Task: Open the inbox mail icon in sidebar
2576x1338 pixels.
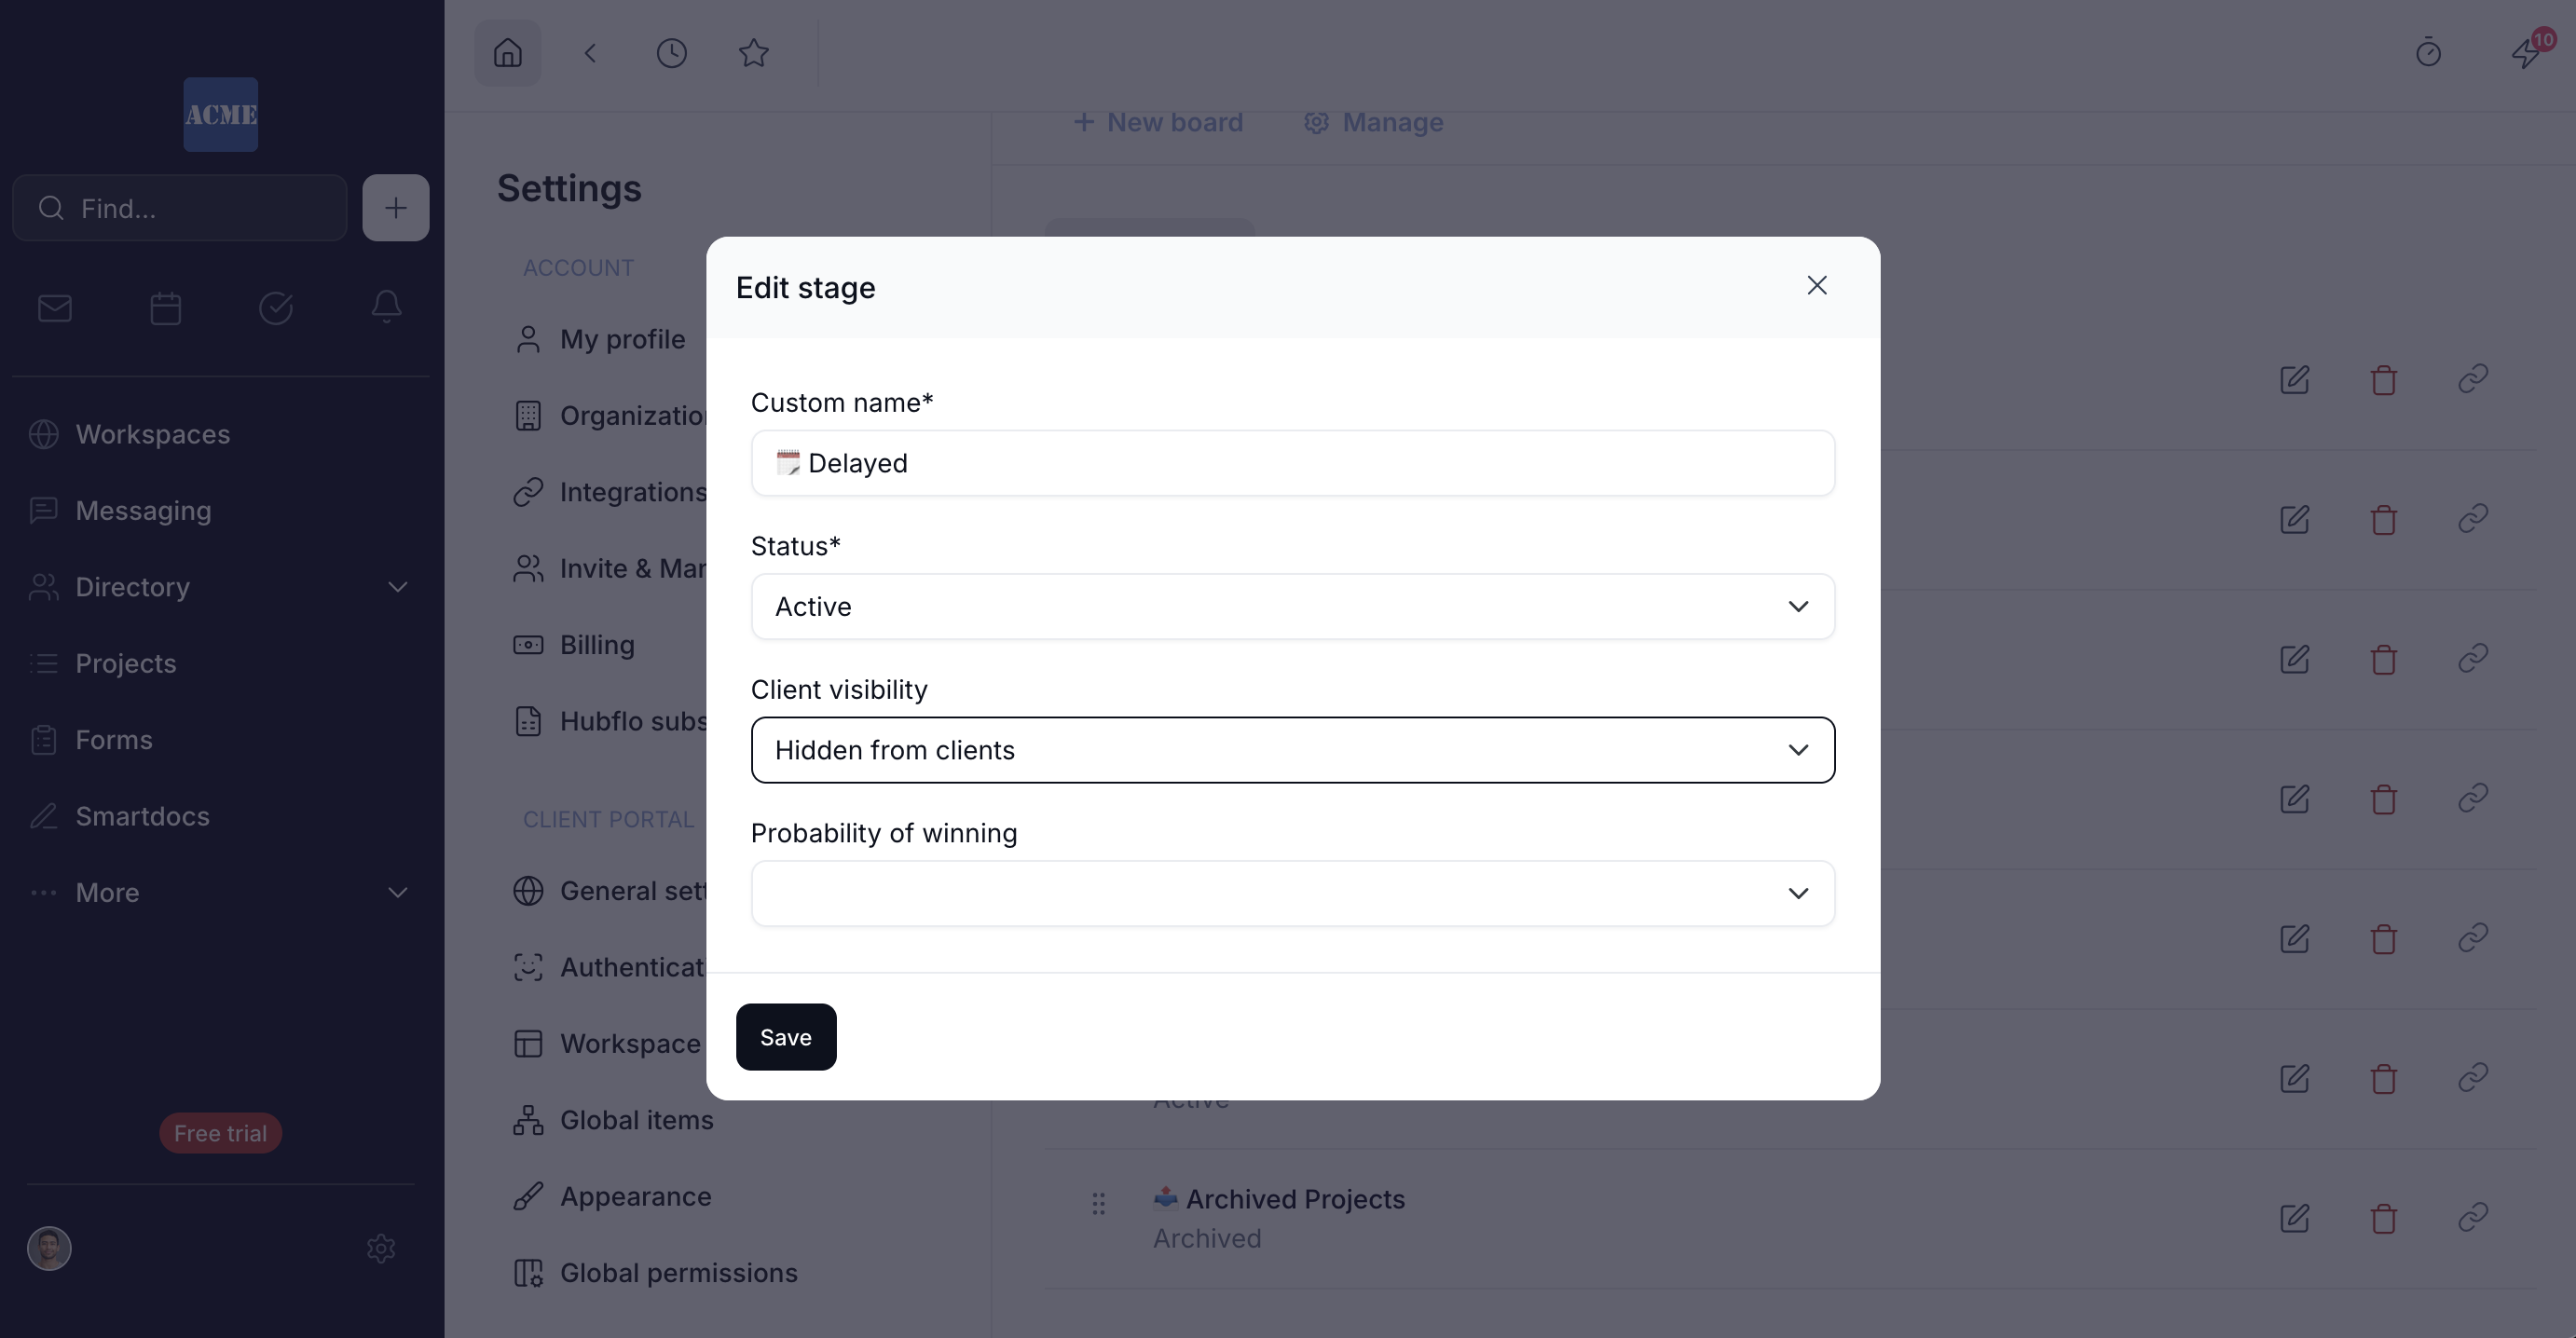Action: tap(55, 308)
